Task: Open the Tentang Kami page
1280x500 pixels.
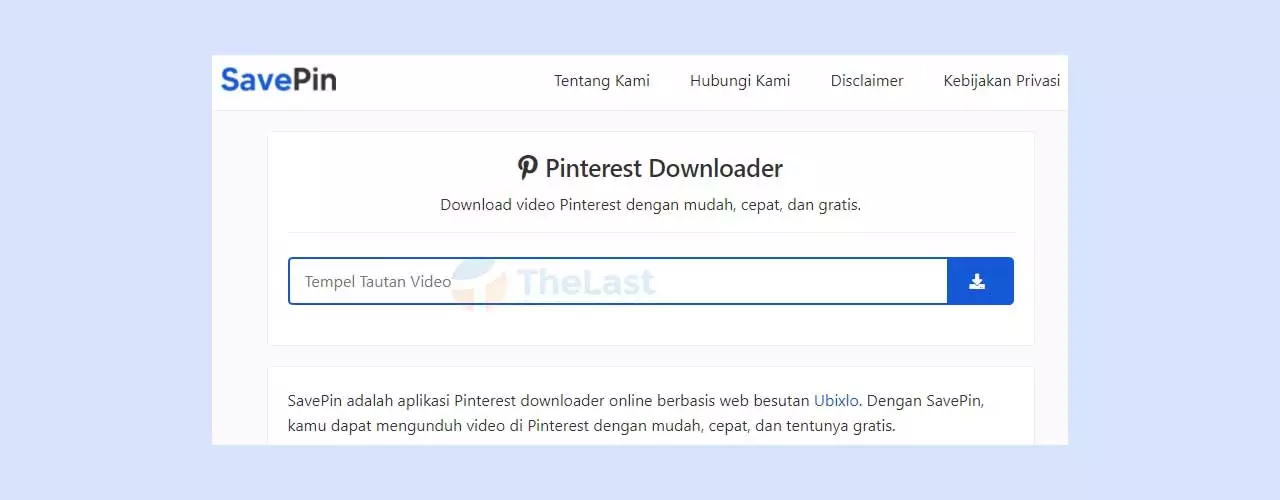Action: coord(602,81)
